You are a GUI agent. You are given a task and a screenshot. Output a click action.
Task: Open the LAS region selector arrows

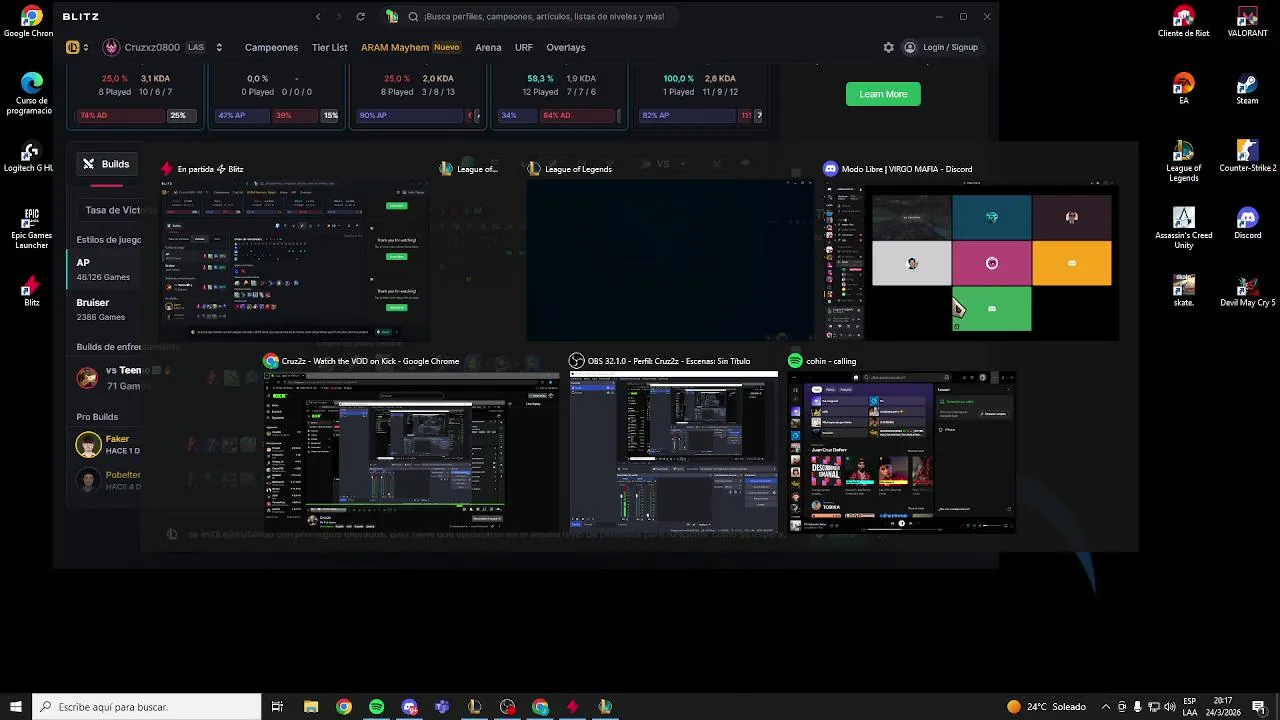219,47
